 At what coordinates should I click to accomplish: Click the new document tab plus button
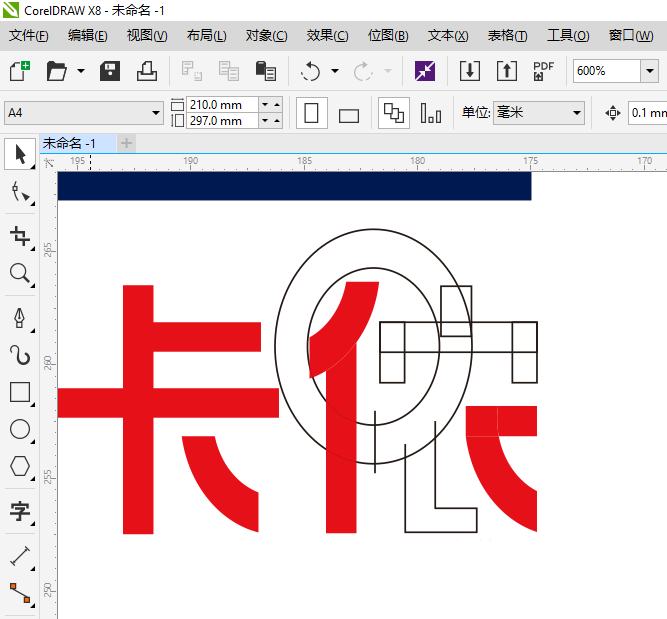(x=126, y=143)
